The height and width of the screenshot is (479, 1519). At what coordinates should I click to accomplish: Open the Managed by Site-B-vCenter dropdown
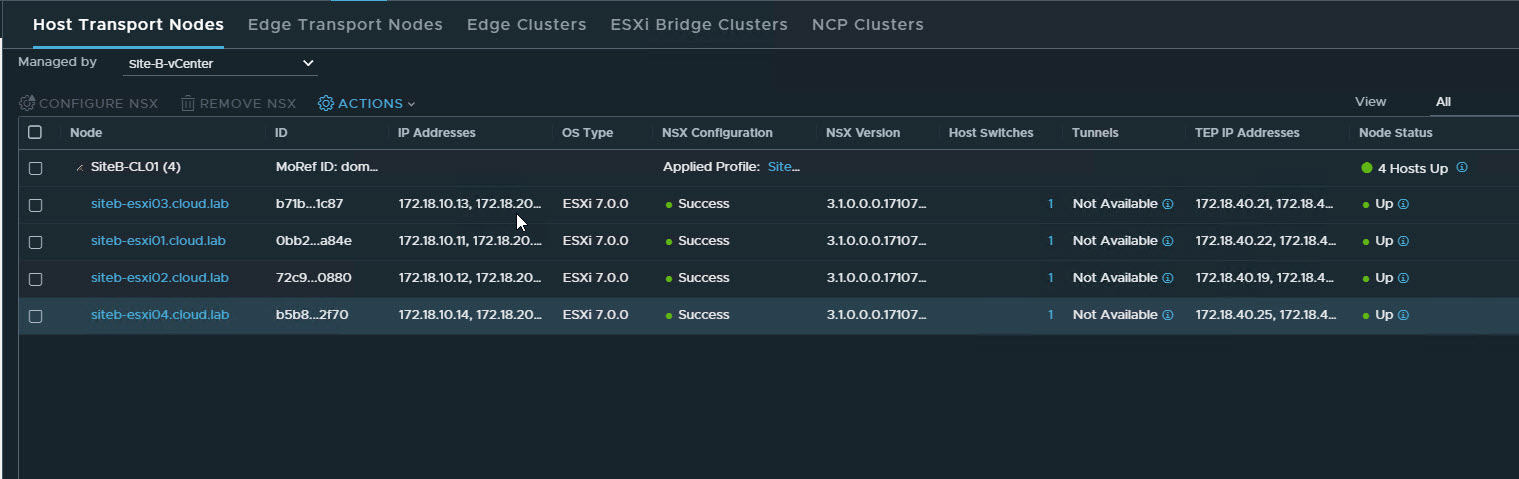click(220, 64)
